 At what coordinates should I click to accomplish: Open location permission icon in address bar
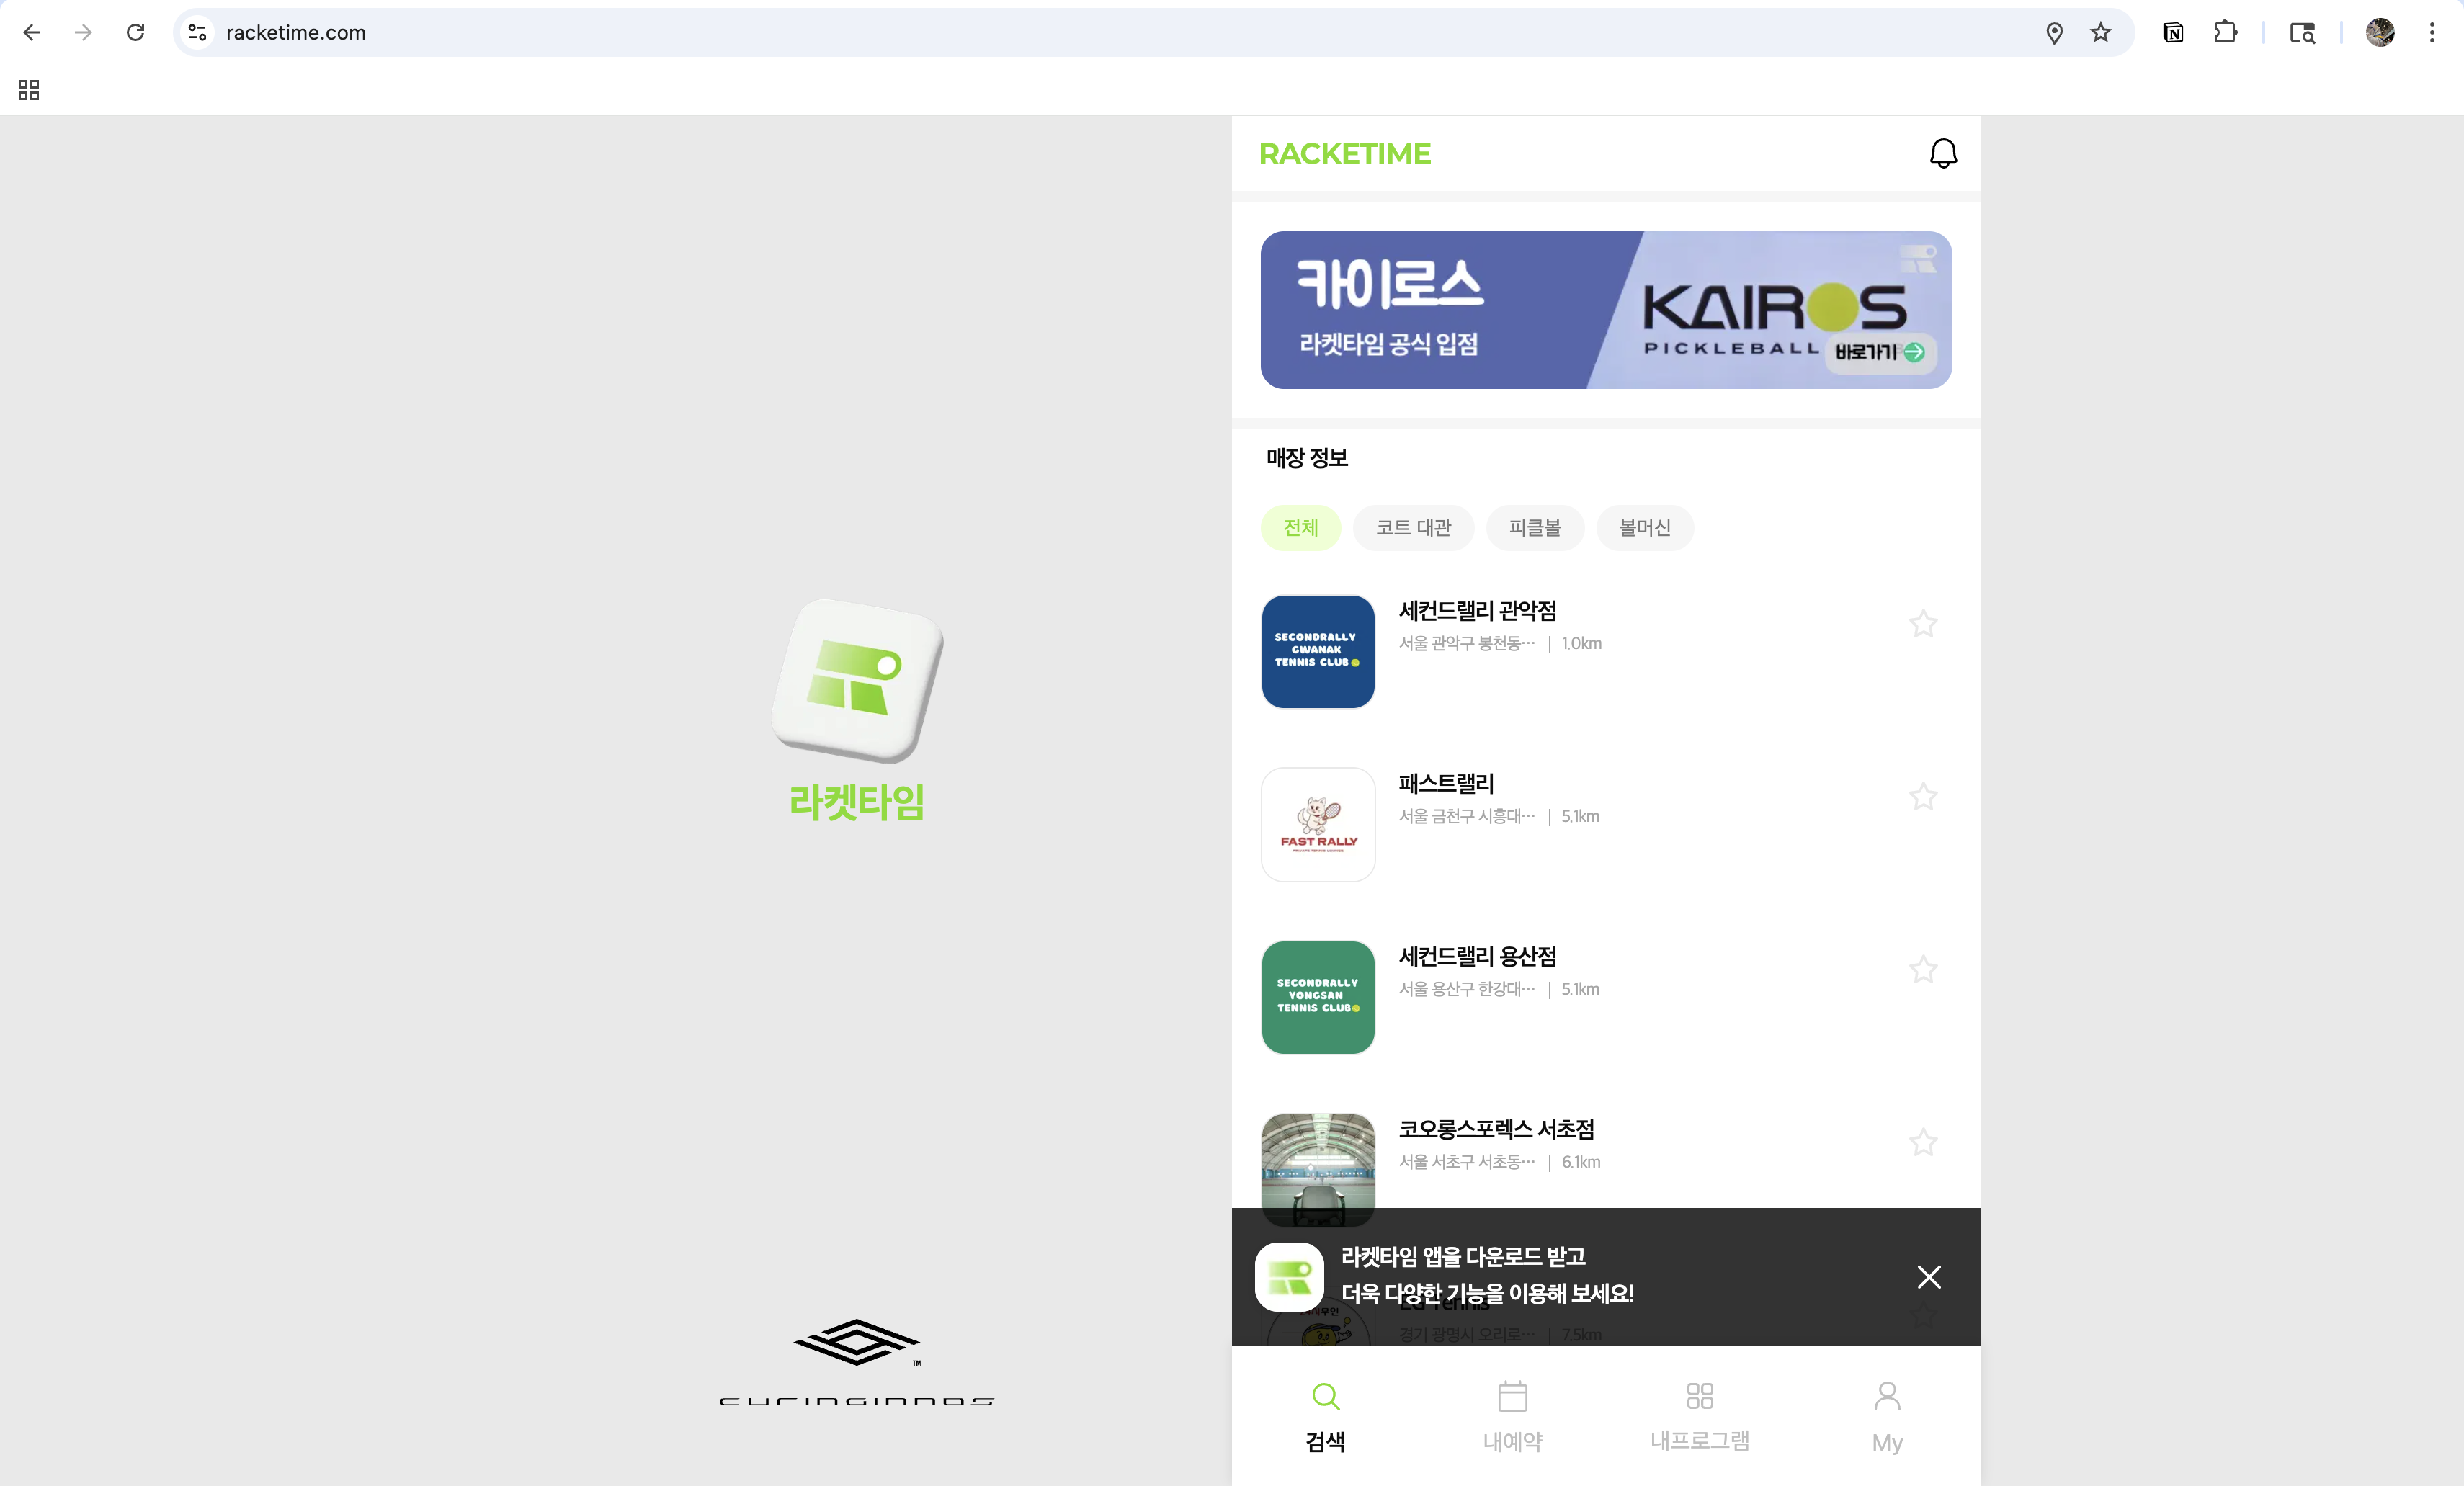tap(2054, 33)
